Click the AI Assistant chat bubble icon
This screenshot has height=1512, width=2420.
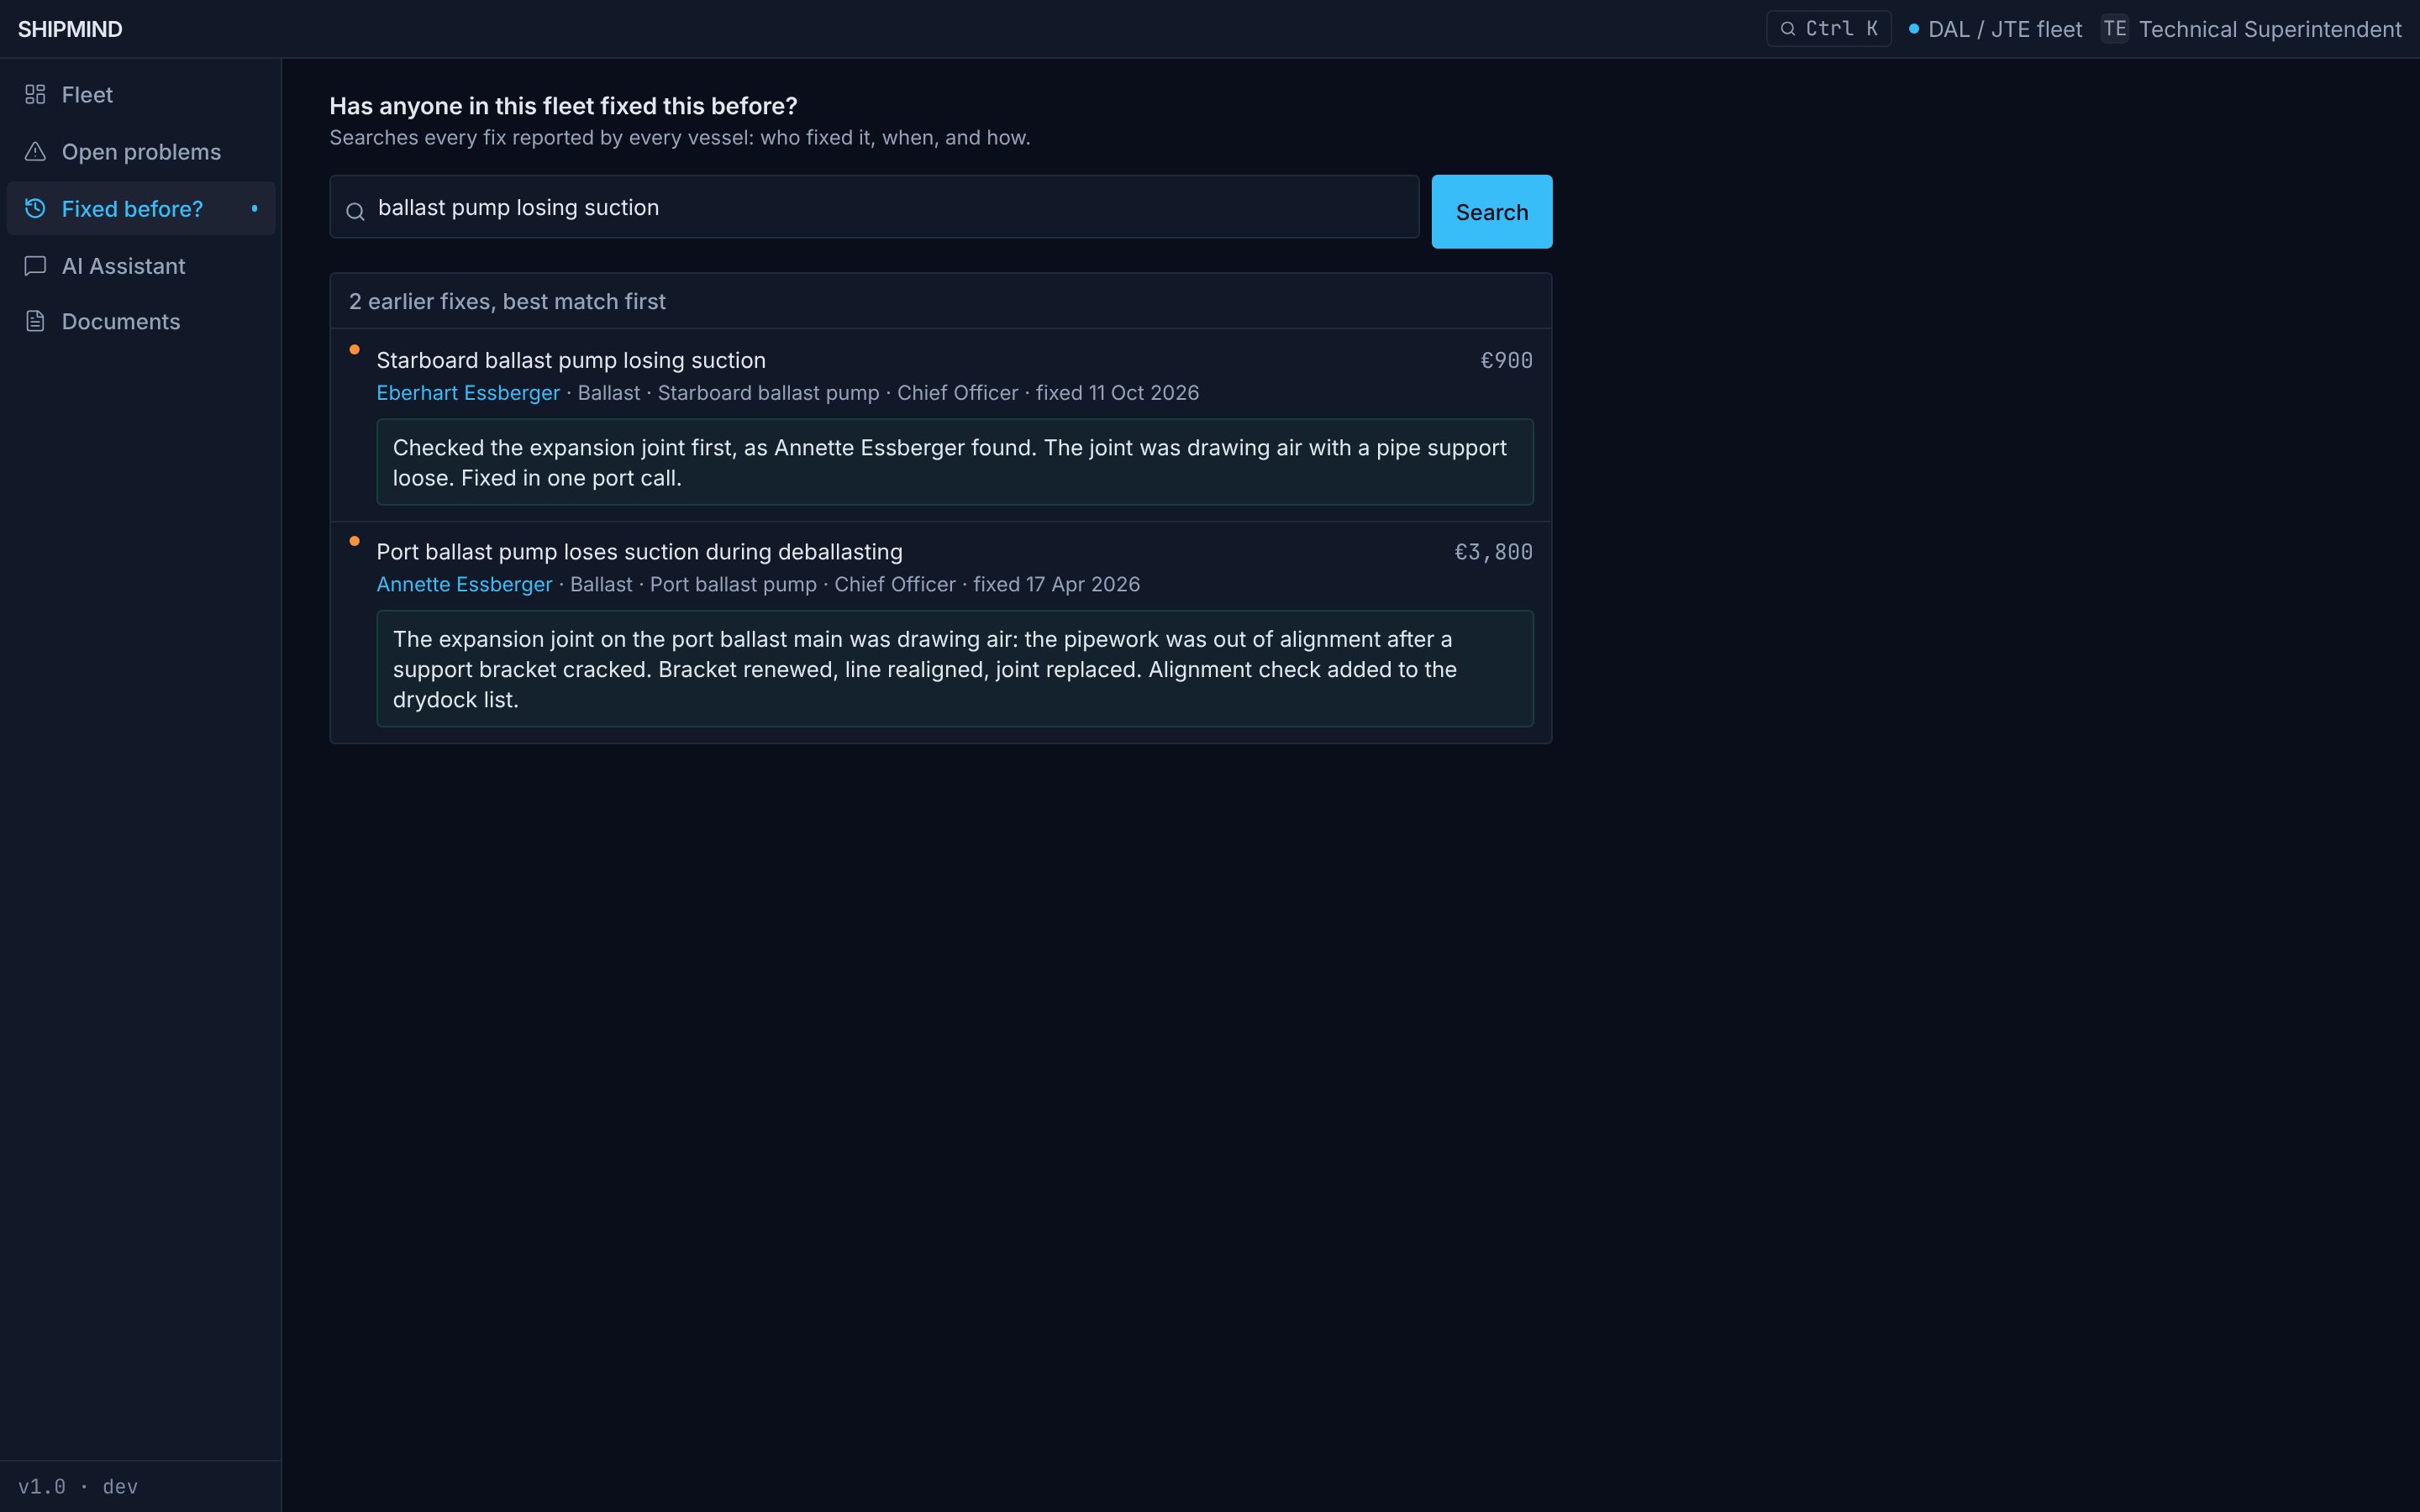(35, 265)
